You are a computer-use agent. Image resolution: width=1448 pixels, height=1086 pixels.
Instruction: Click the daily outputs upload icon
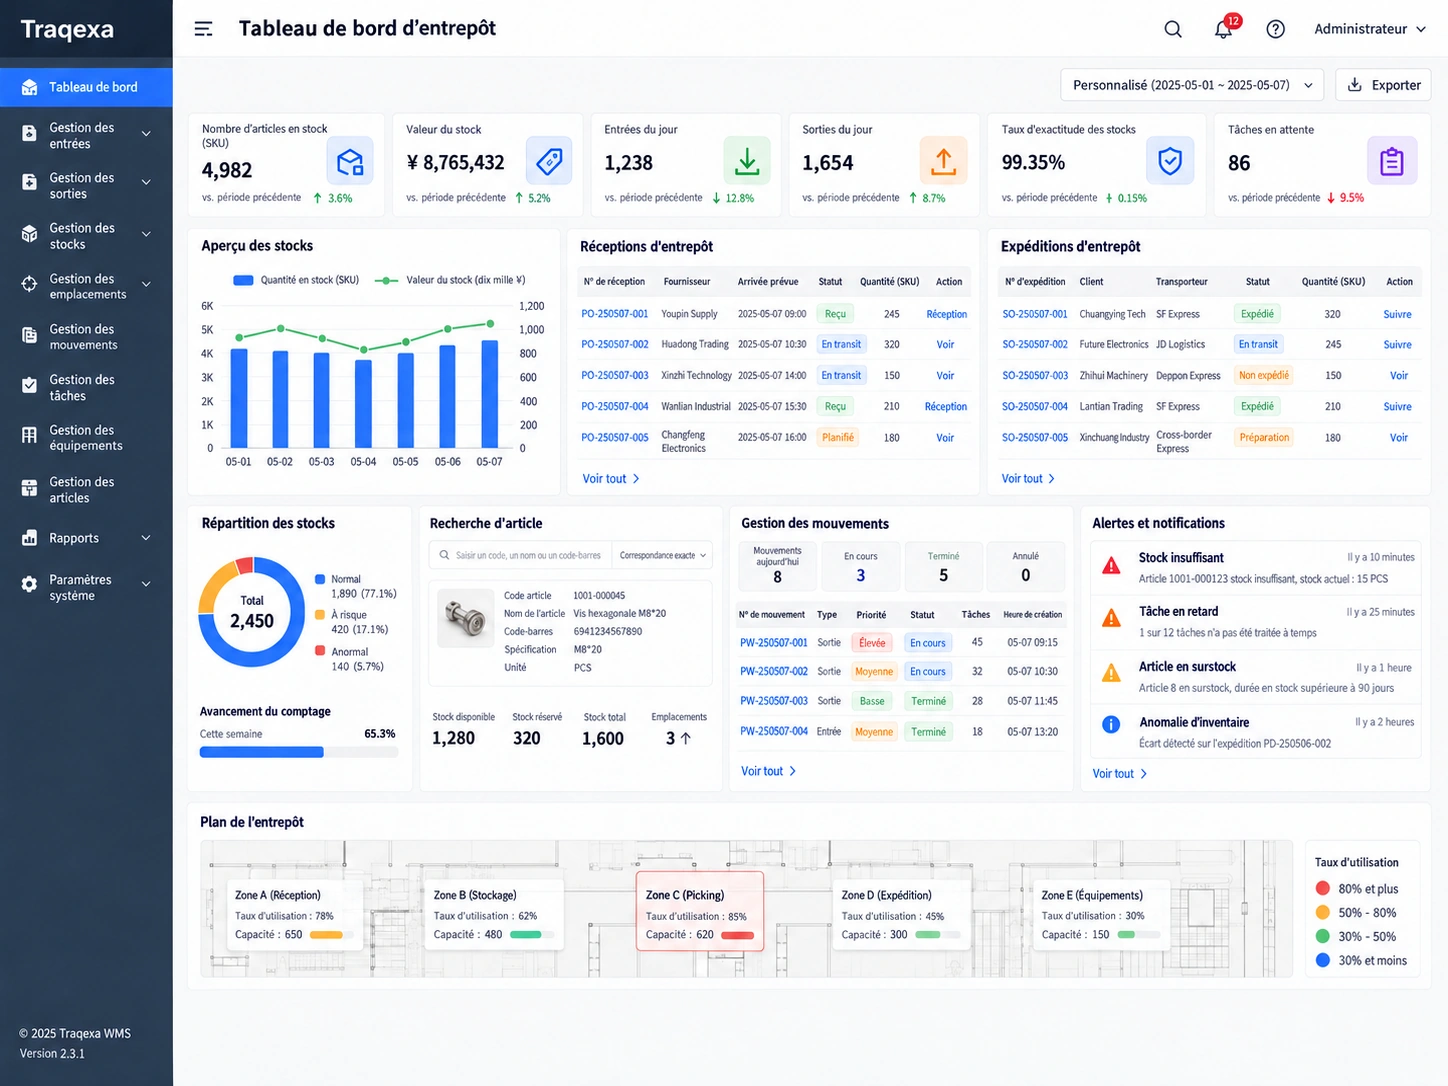(x=944, y=161)
